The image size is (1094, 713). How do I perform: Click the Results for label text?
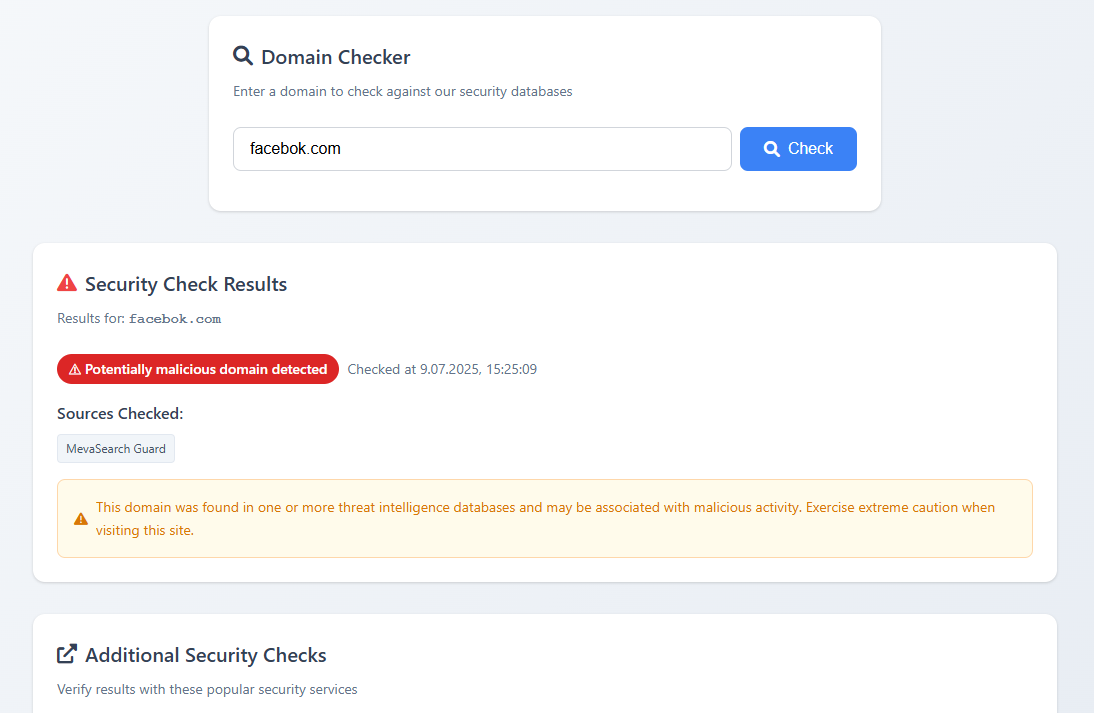[x=91, y=319]
